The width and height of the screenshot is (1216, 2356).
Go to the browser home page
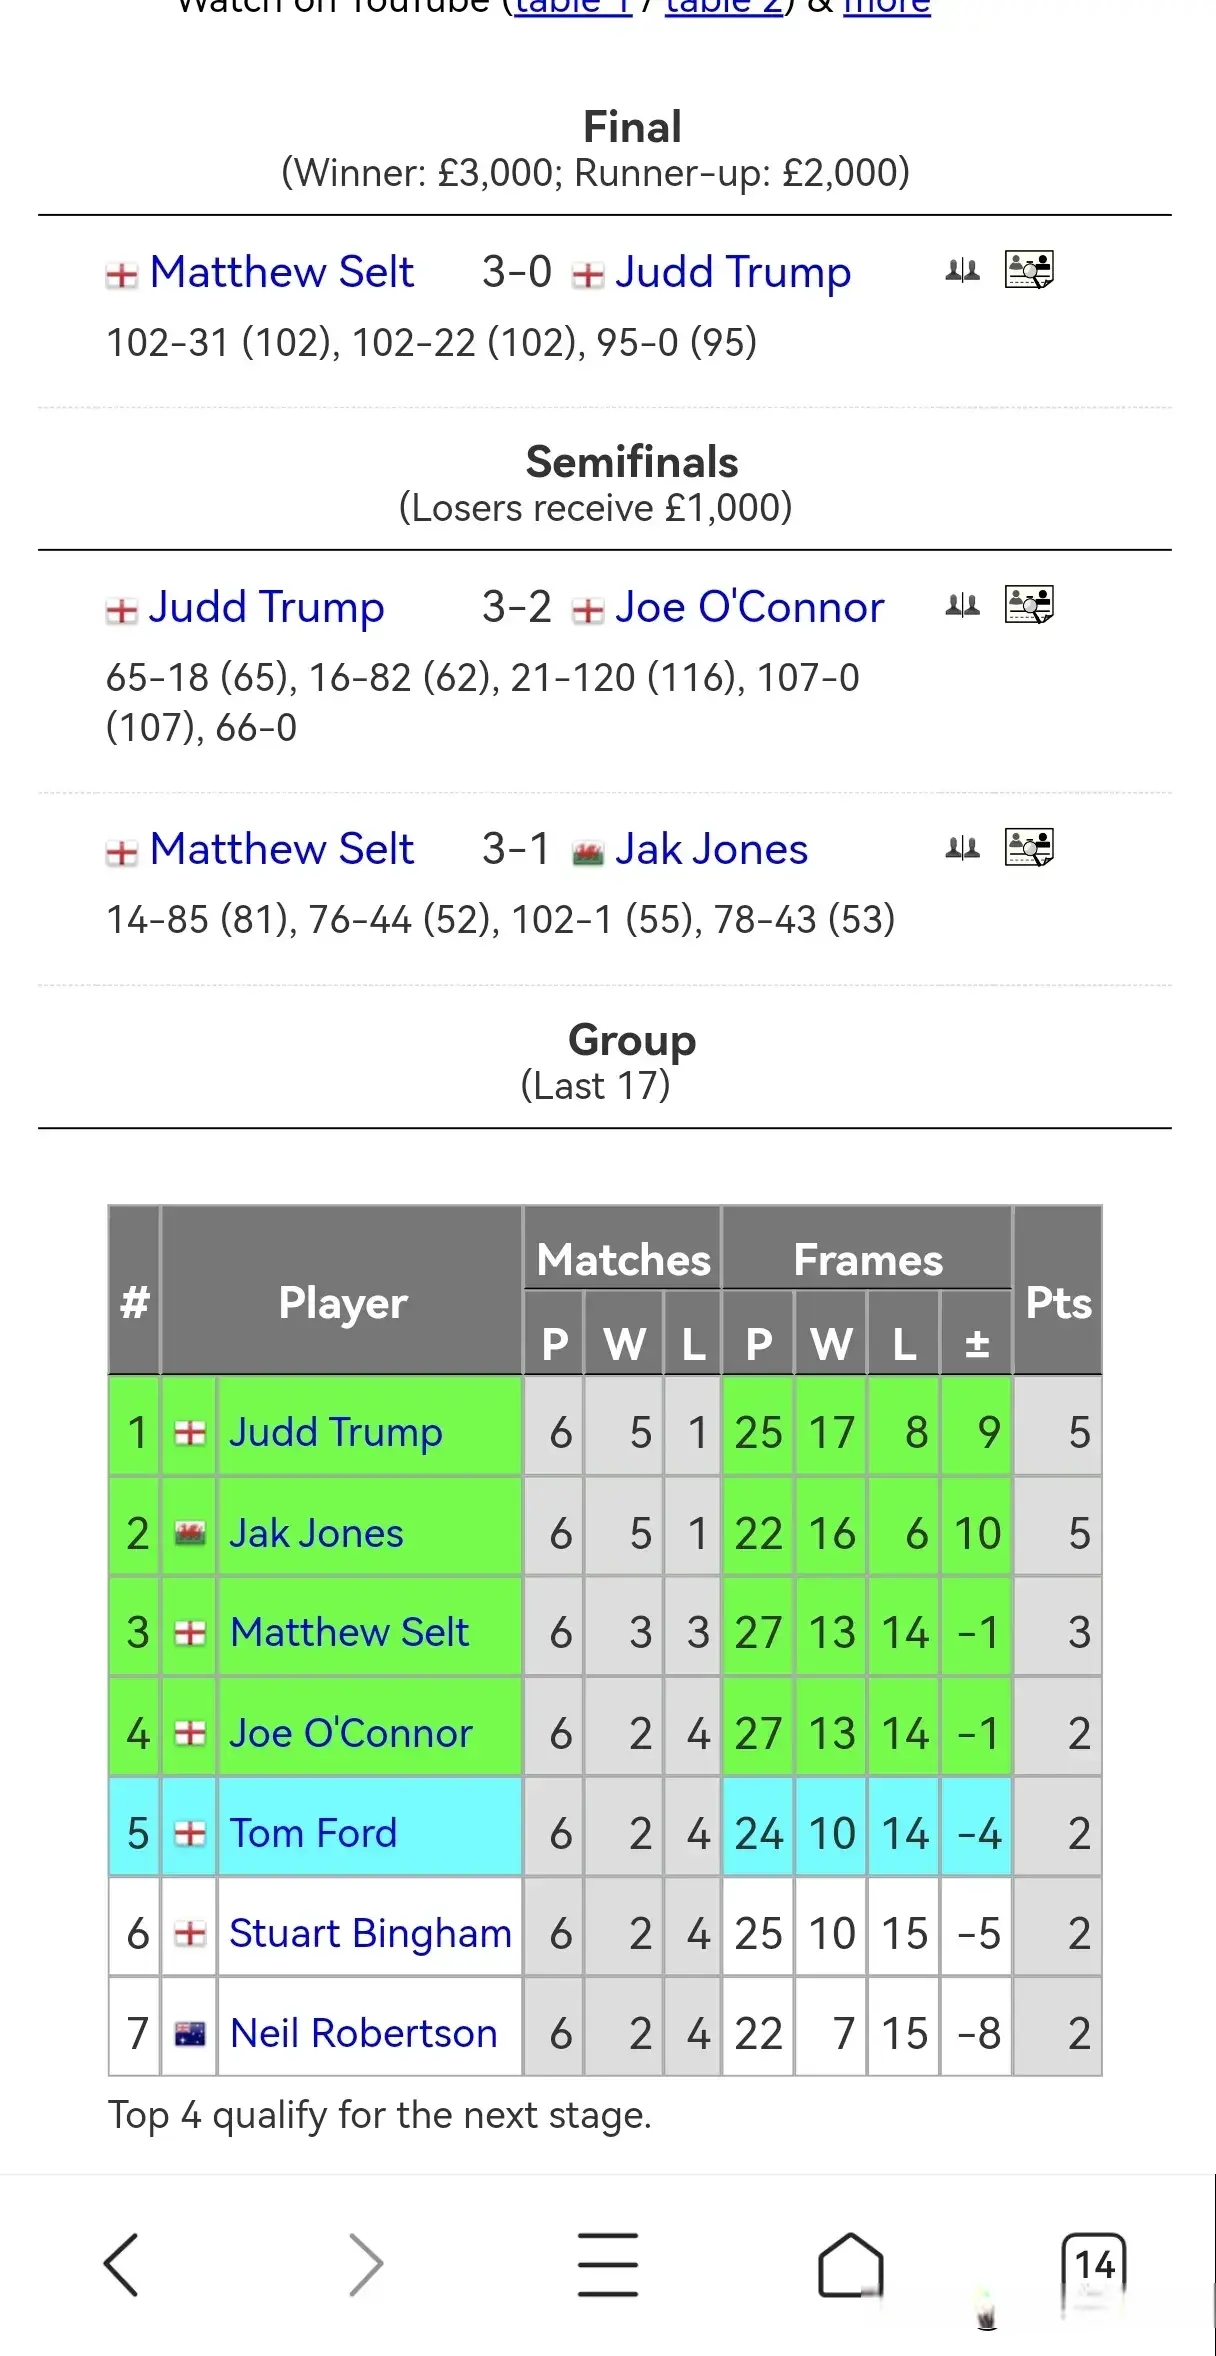pos(851,2265)
